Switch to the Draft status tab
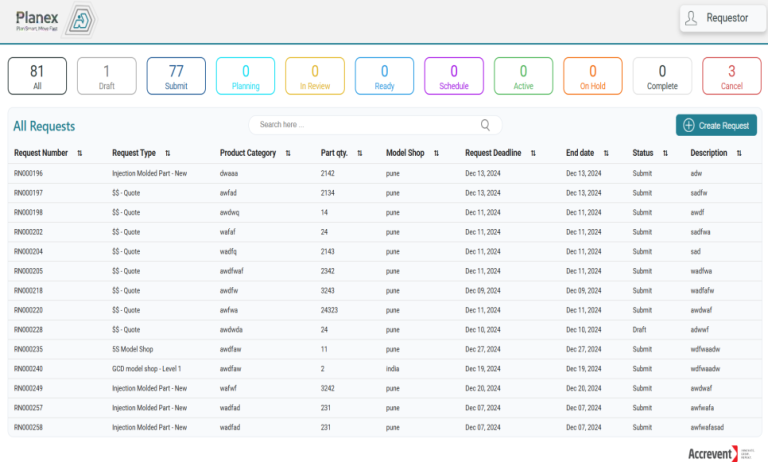 pos(107,77)
